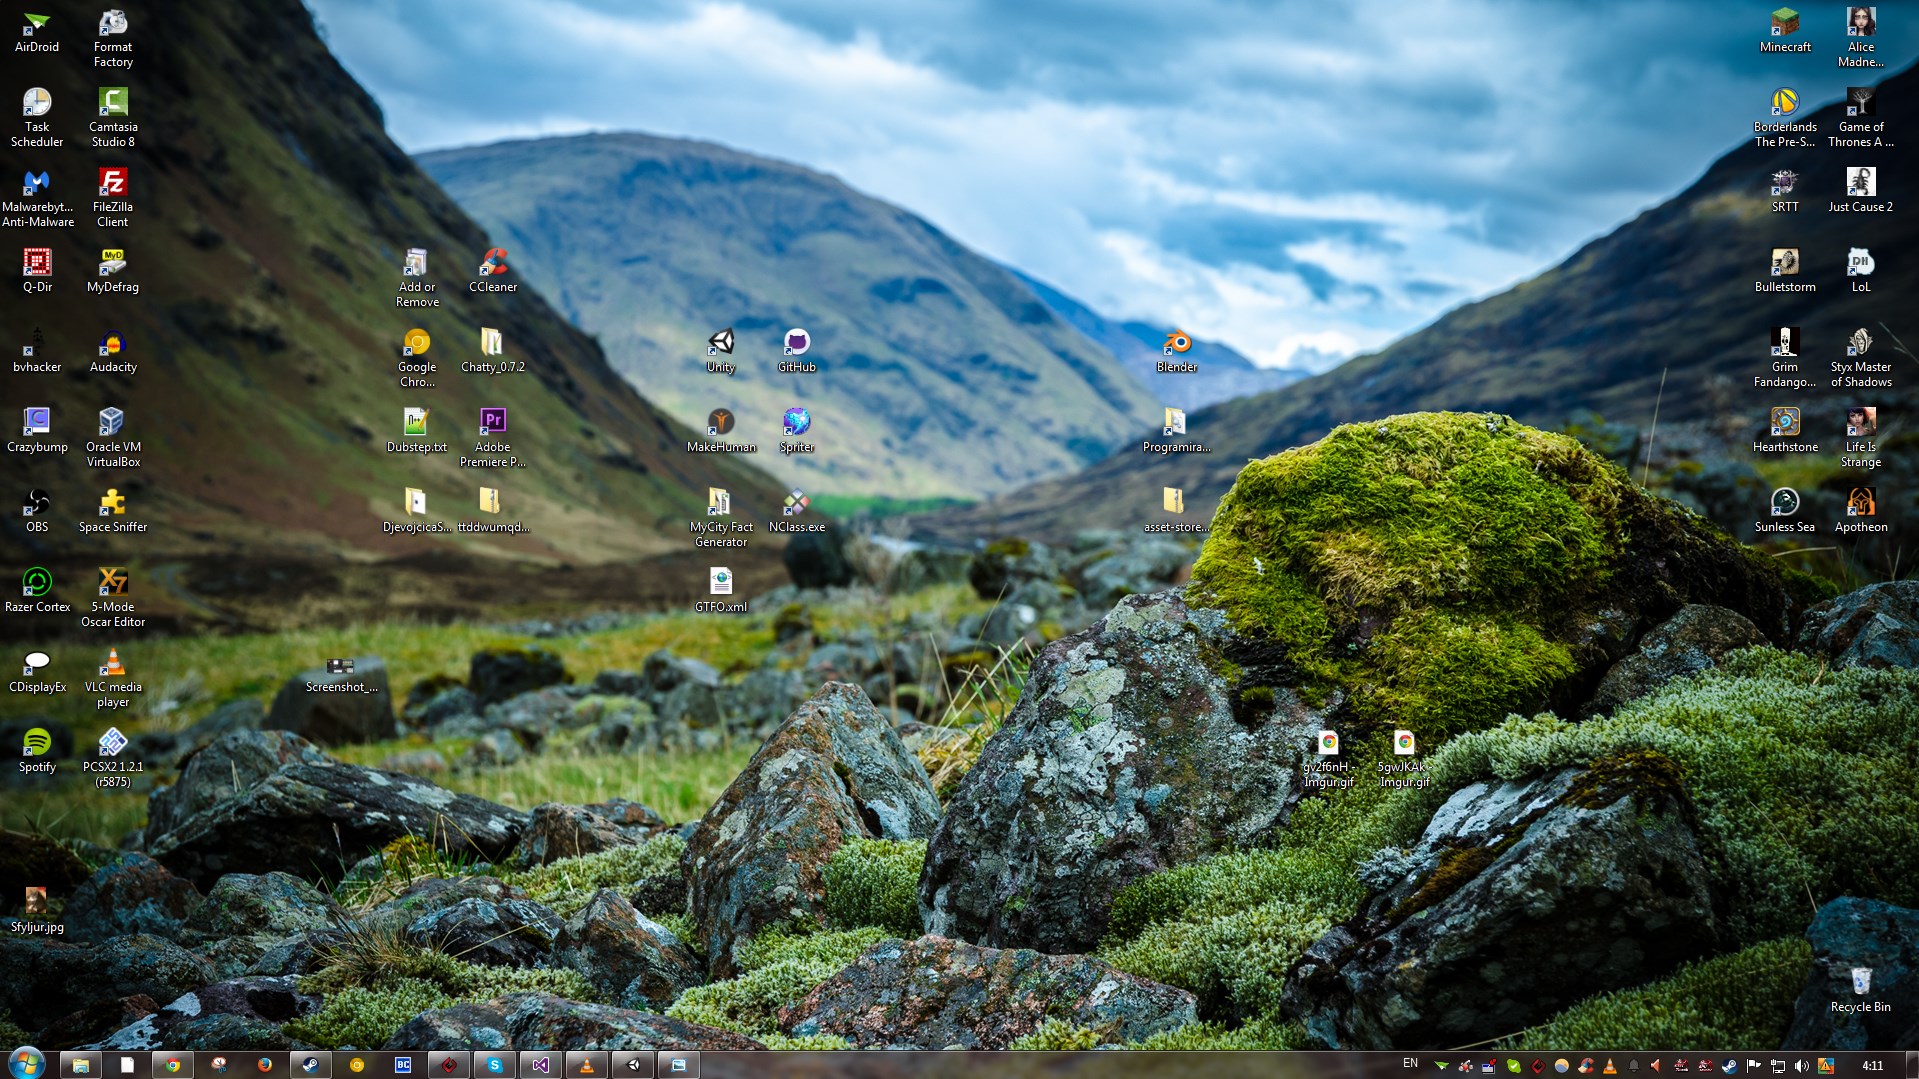The image size is (1919, 1079).
Task: Select the CCleaner desktop shortcut
Action: tap(493, 271)
